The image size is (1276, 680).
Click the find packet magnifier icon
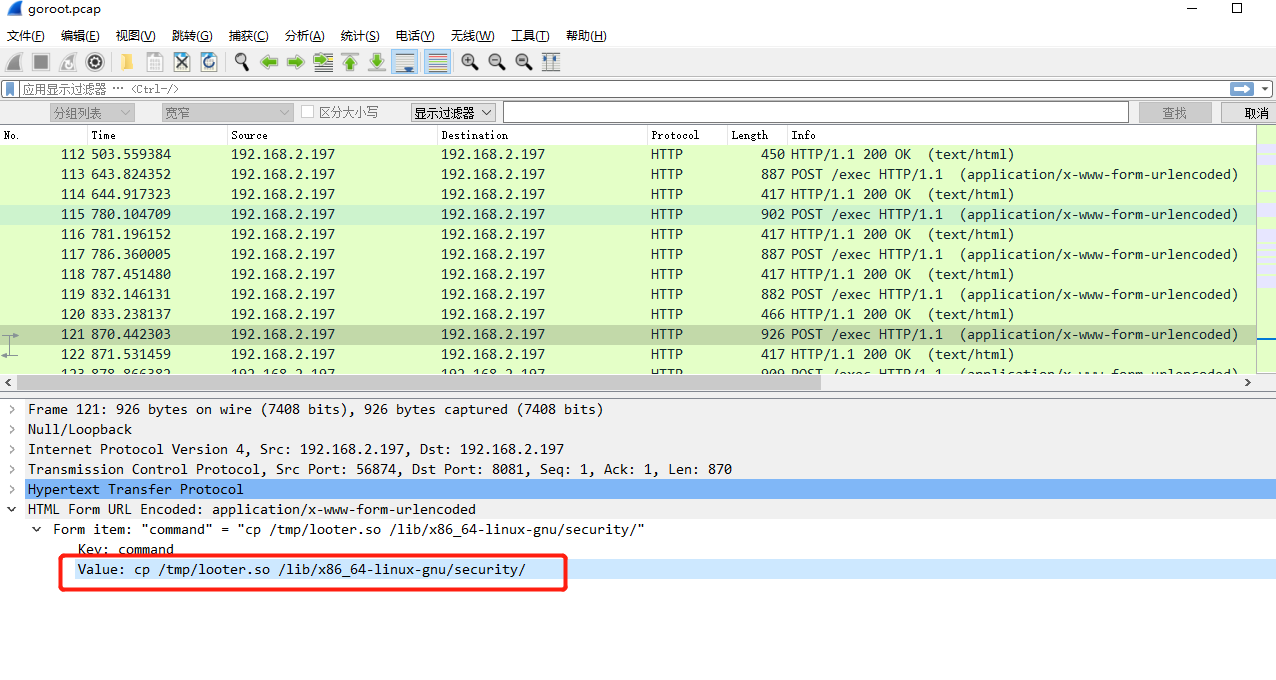[x=242, y=62]
